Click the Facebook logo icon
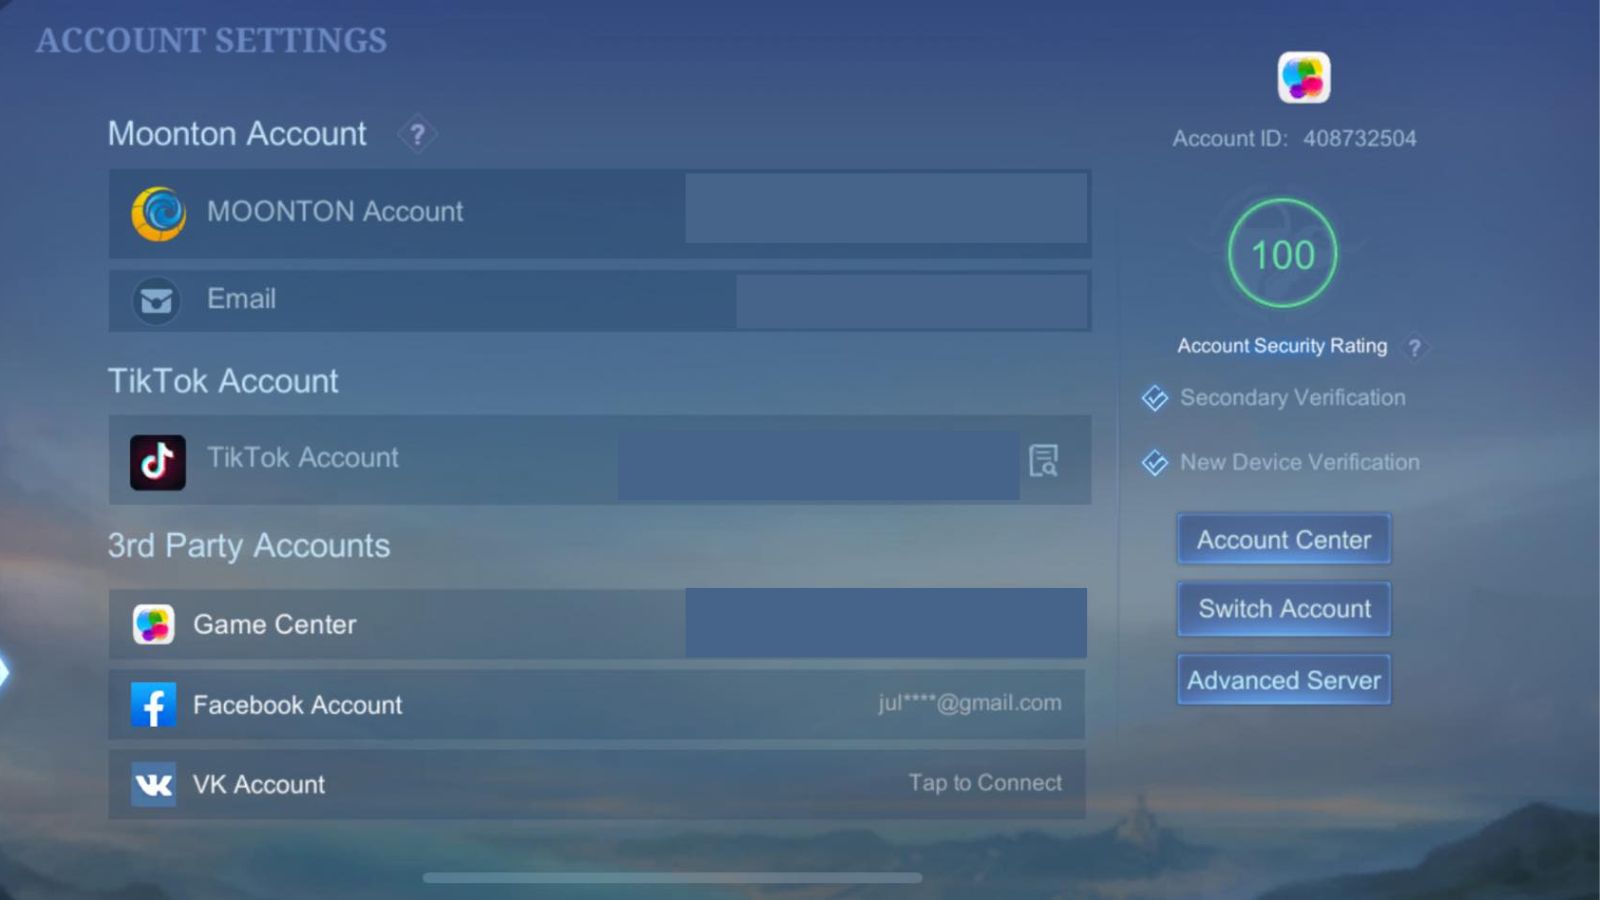Image resolution: width=1600 pixels, height=900 pixels. [x=153, y=705]
